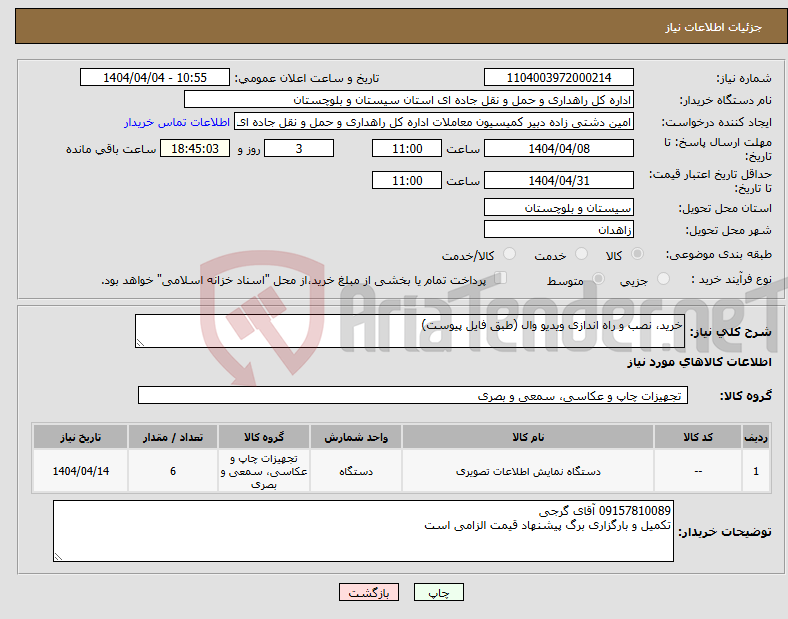
Task: Click the request creator field امین دشتی زاده
Action: pyautogui.click(x=434, y=122)
